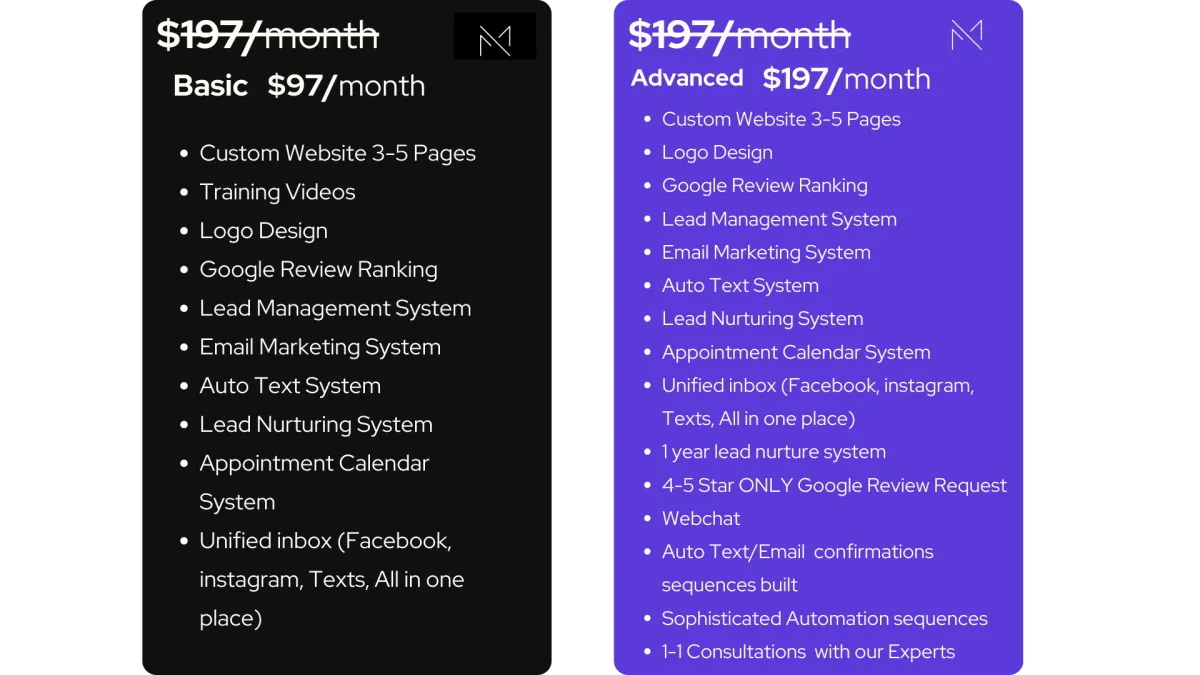
Task: Click 1 year lead nurture system item
Action: click(x=774, y=452)
